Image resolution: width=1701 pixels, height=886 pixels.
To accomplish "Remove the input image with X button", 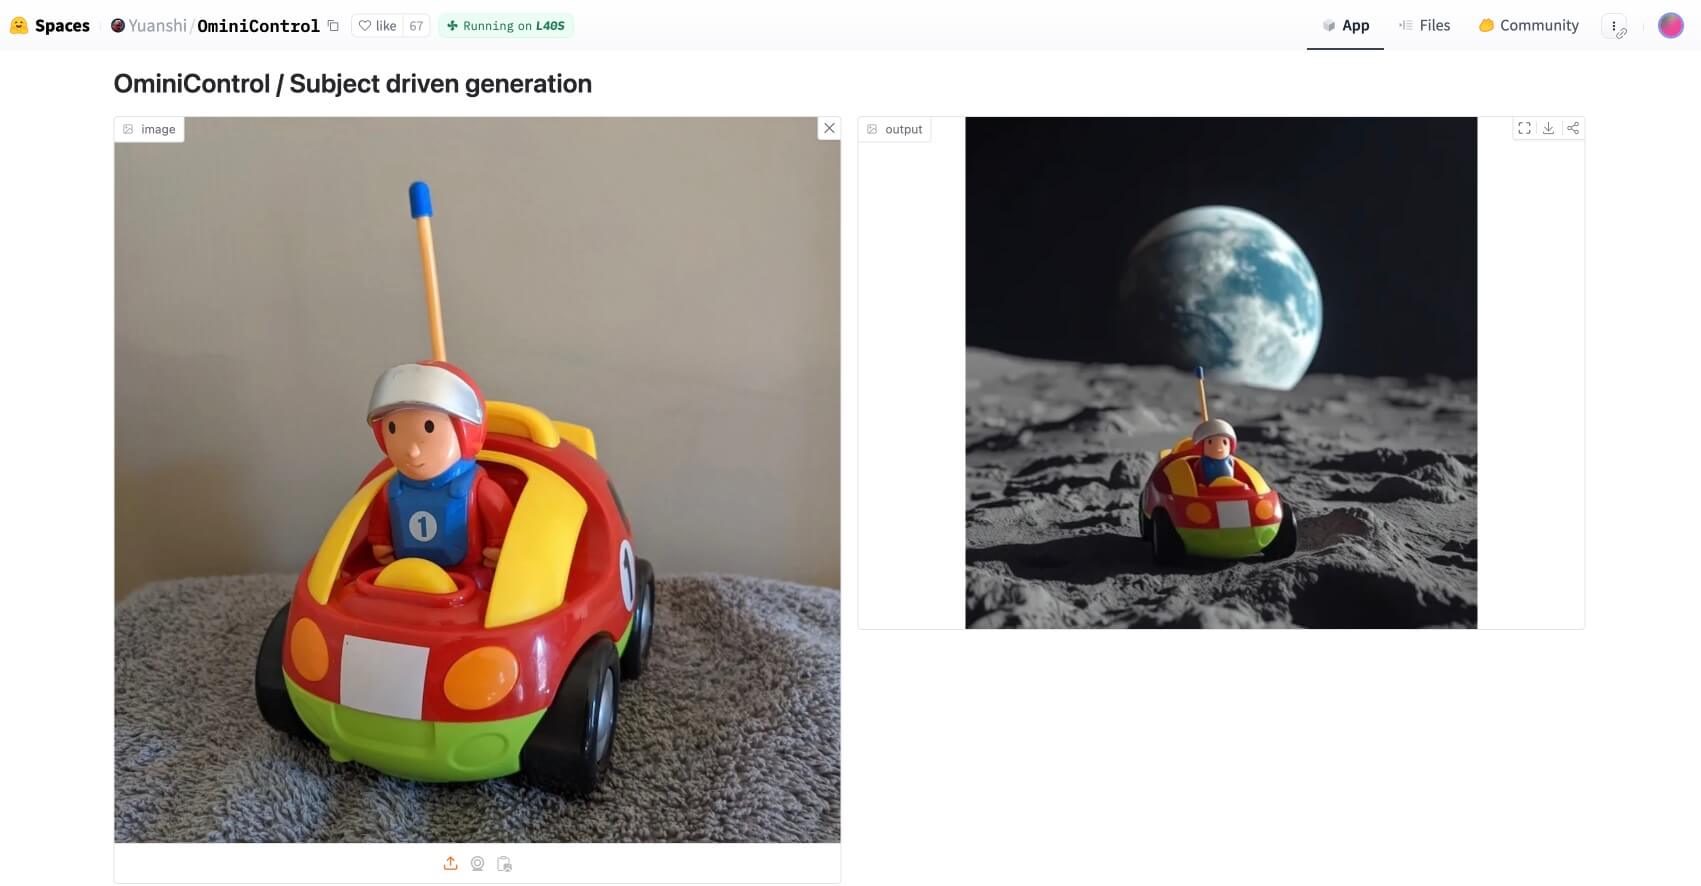I will pyautogui.click(x=829, y=128).
